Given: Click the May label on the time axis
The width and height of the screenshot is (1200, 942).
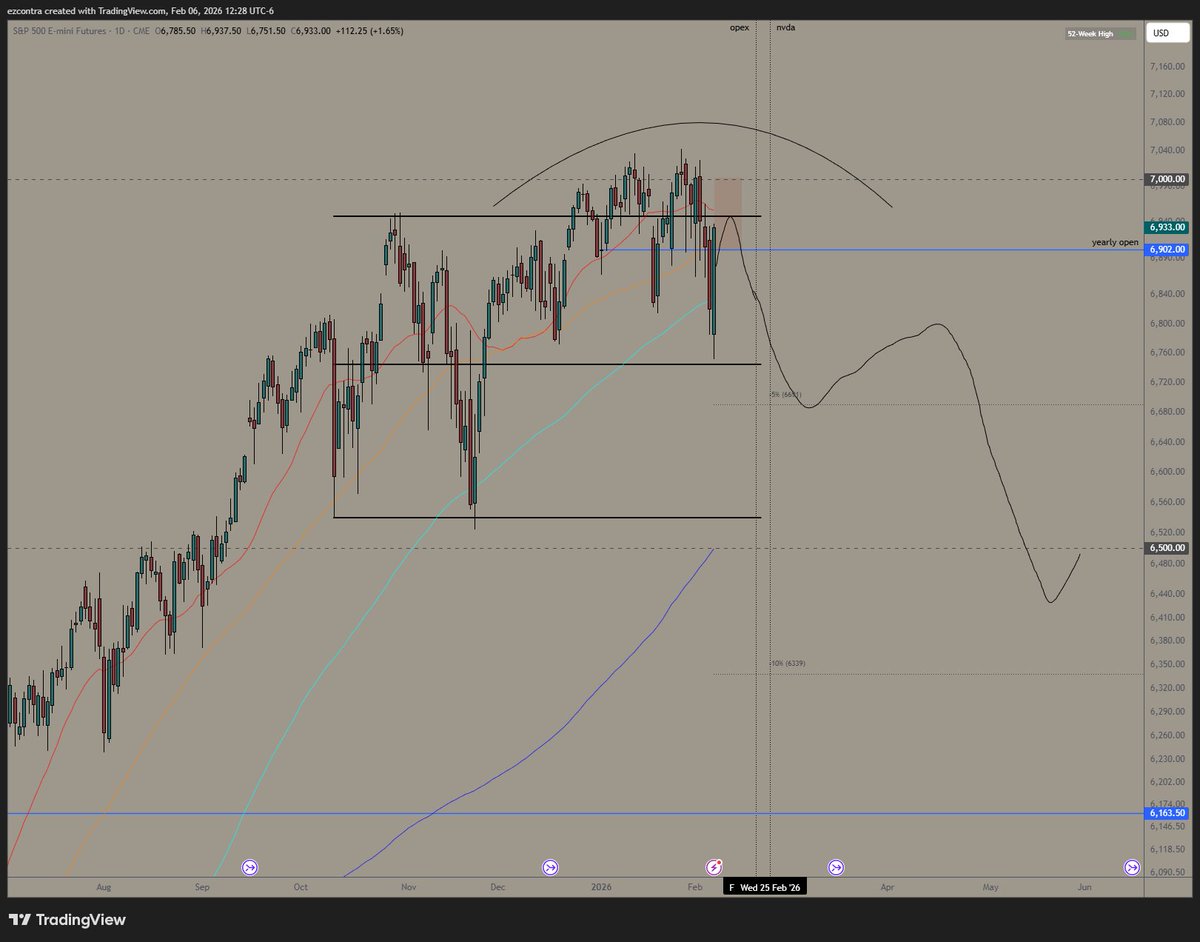Looking at the screenshot, I should click(x=991, y=887).
